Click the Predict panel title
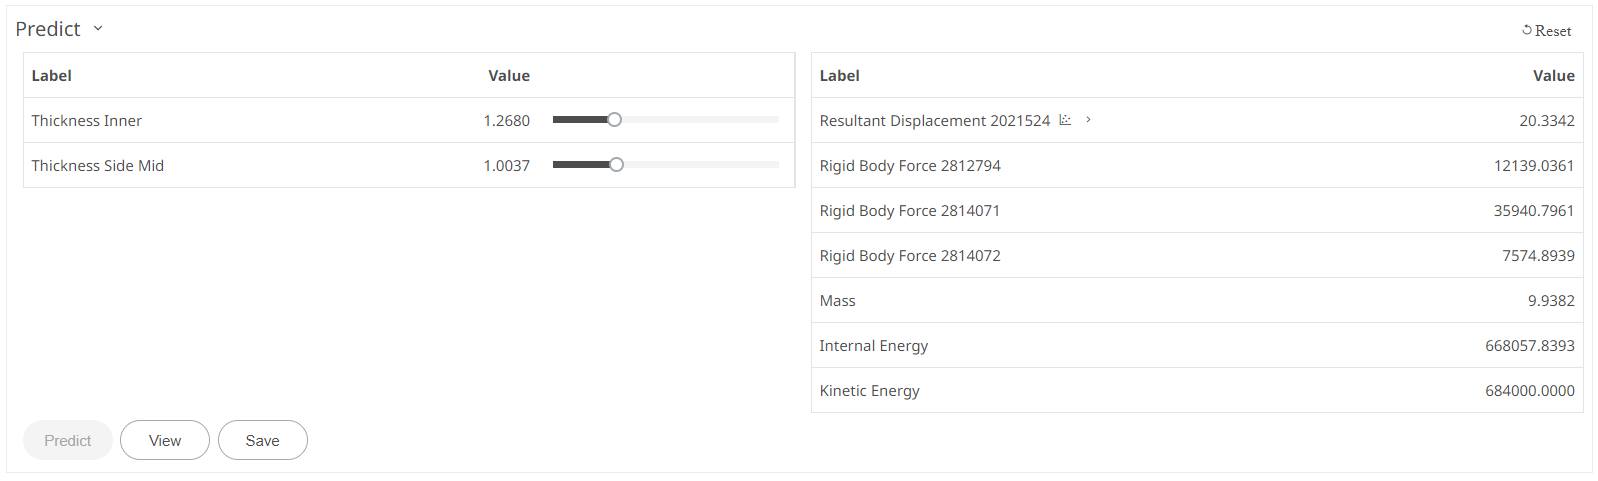Image resolution: width=1598 pixels, height=481 pixels. pos(48,29)
